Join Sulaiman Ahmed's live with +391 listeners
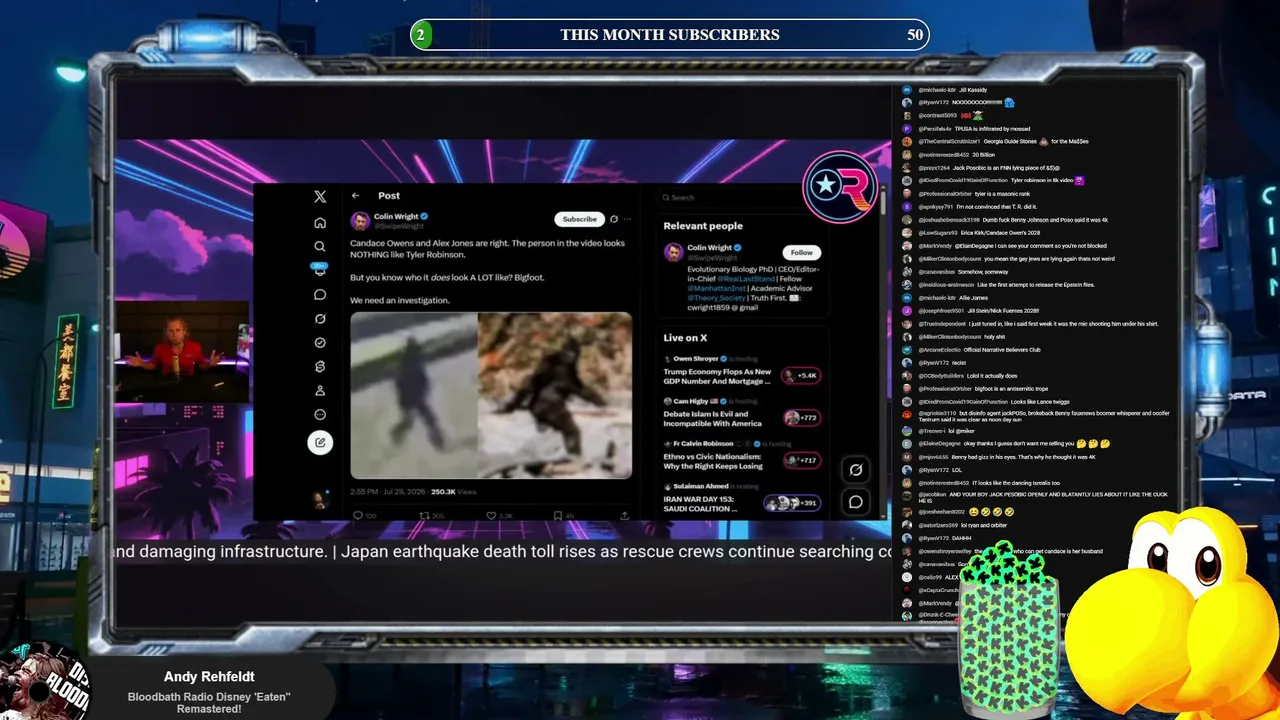Screen dimensions: 1280x720 [792, 503]
